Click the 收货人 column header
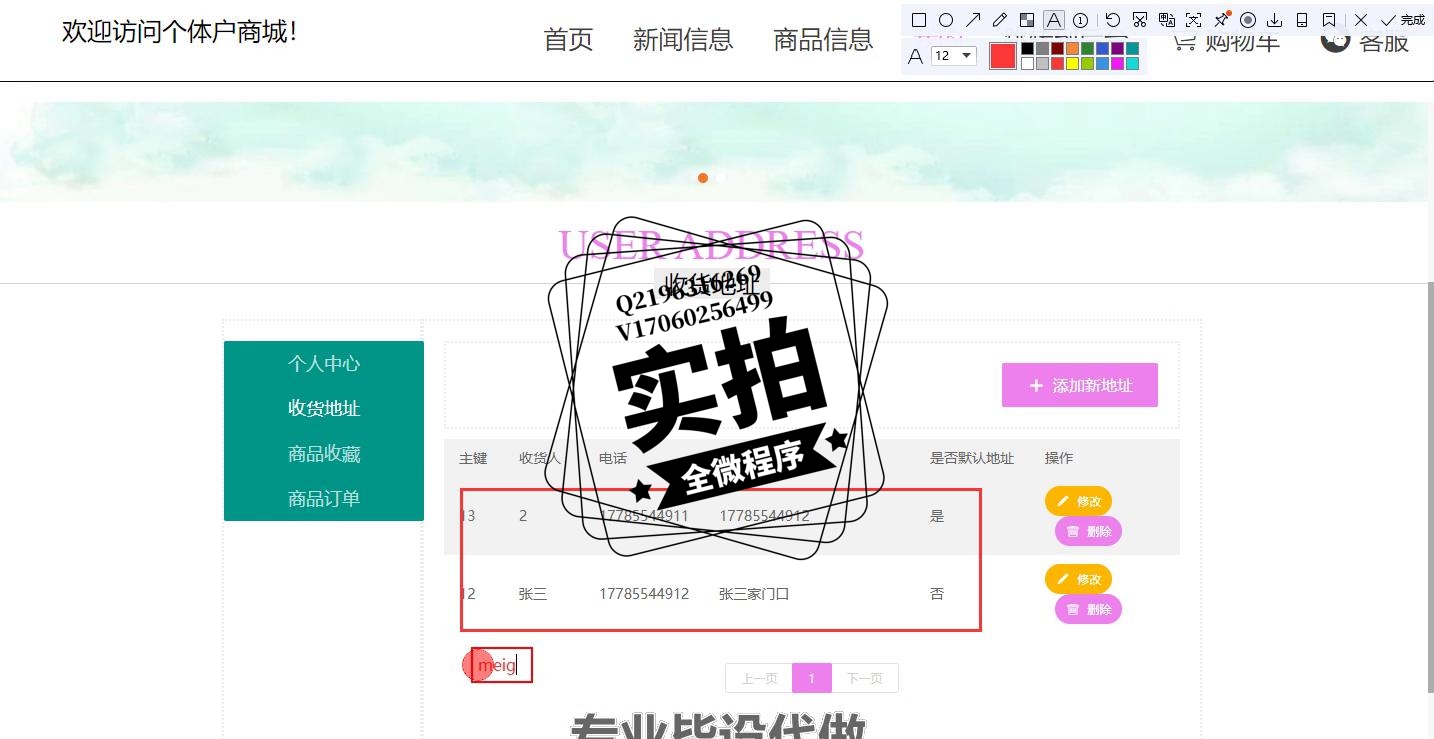1434x739 pixels. 539,458
